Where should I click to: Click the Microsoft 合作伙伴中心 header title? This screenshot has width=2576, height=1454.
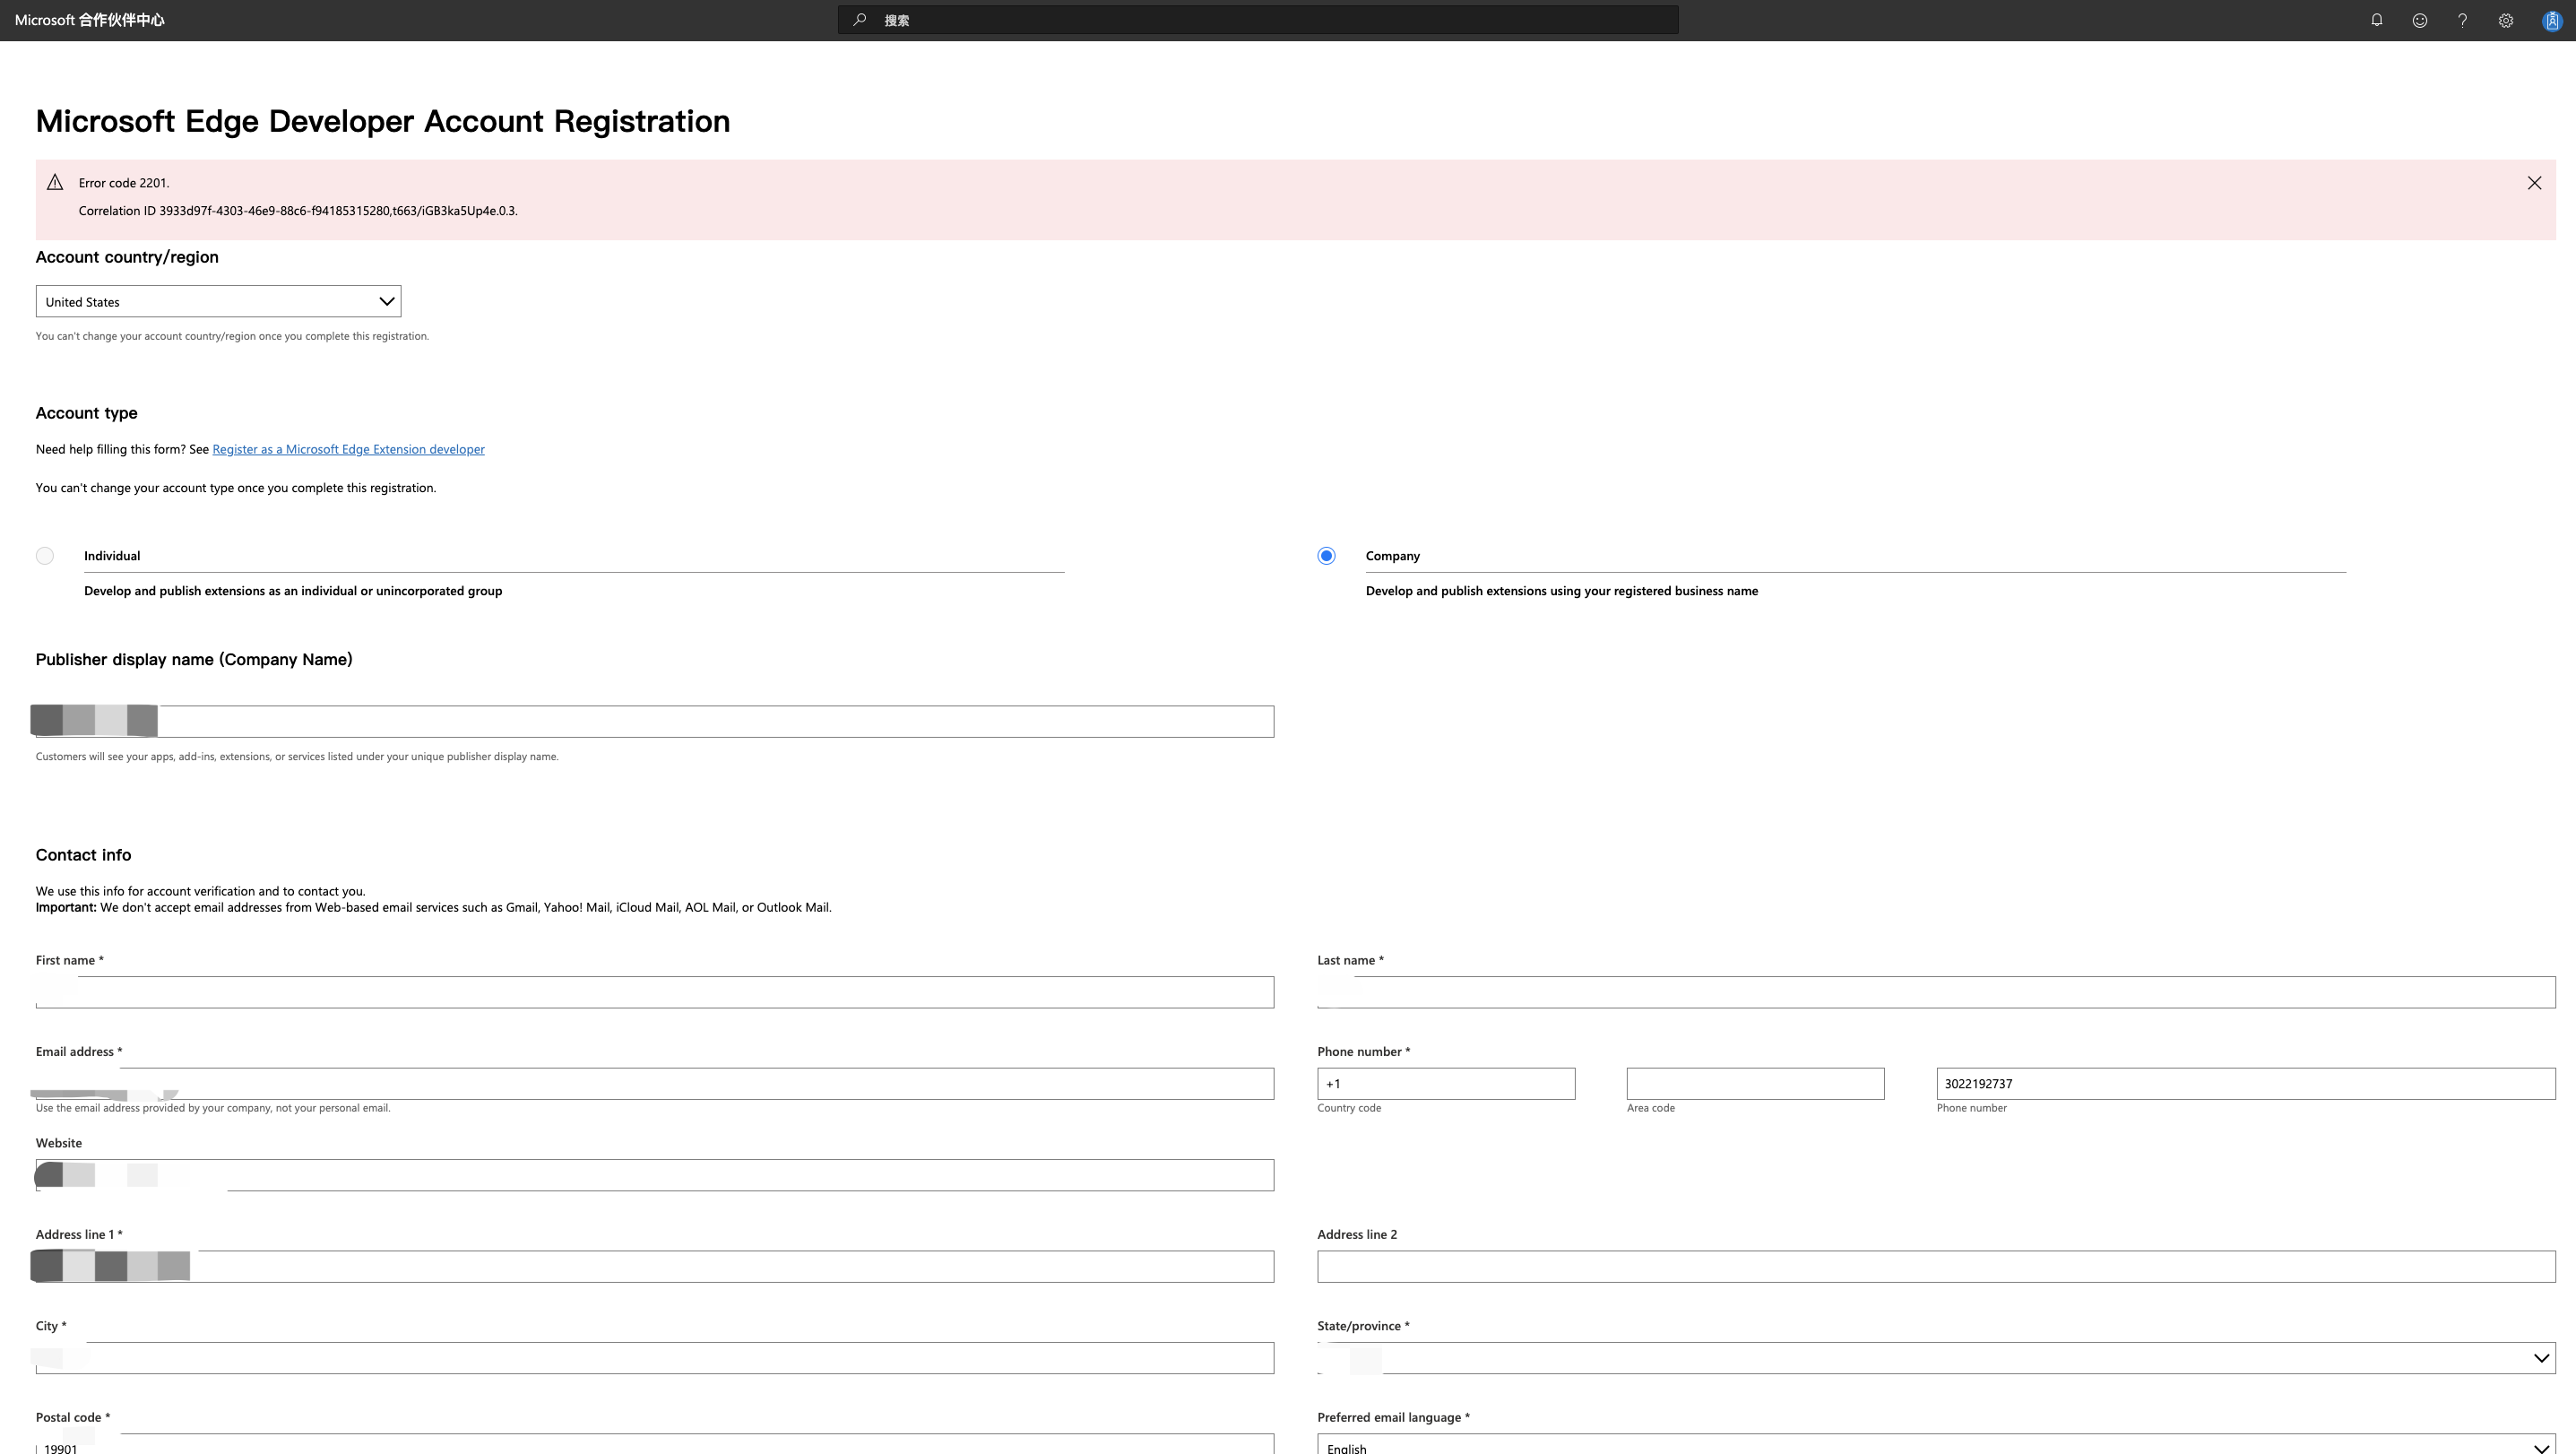[89, 20]
